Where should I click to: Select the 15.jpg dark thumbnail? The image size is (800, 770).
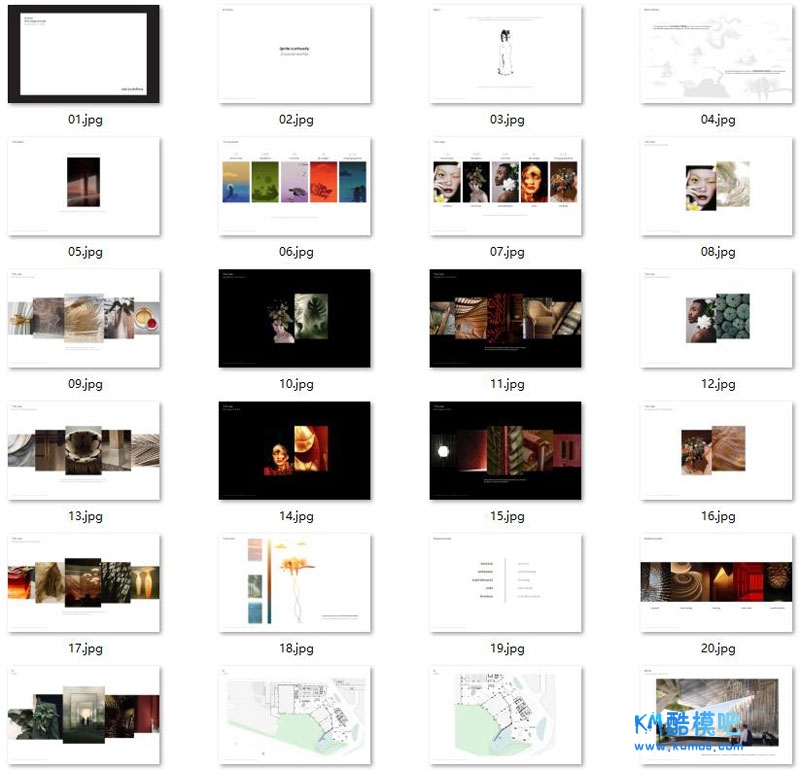click(506, 451)
